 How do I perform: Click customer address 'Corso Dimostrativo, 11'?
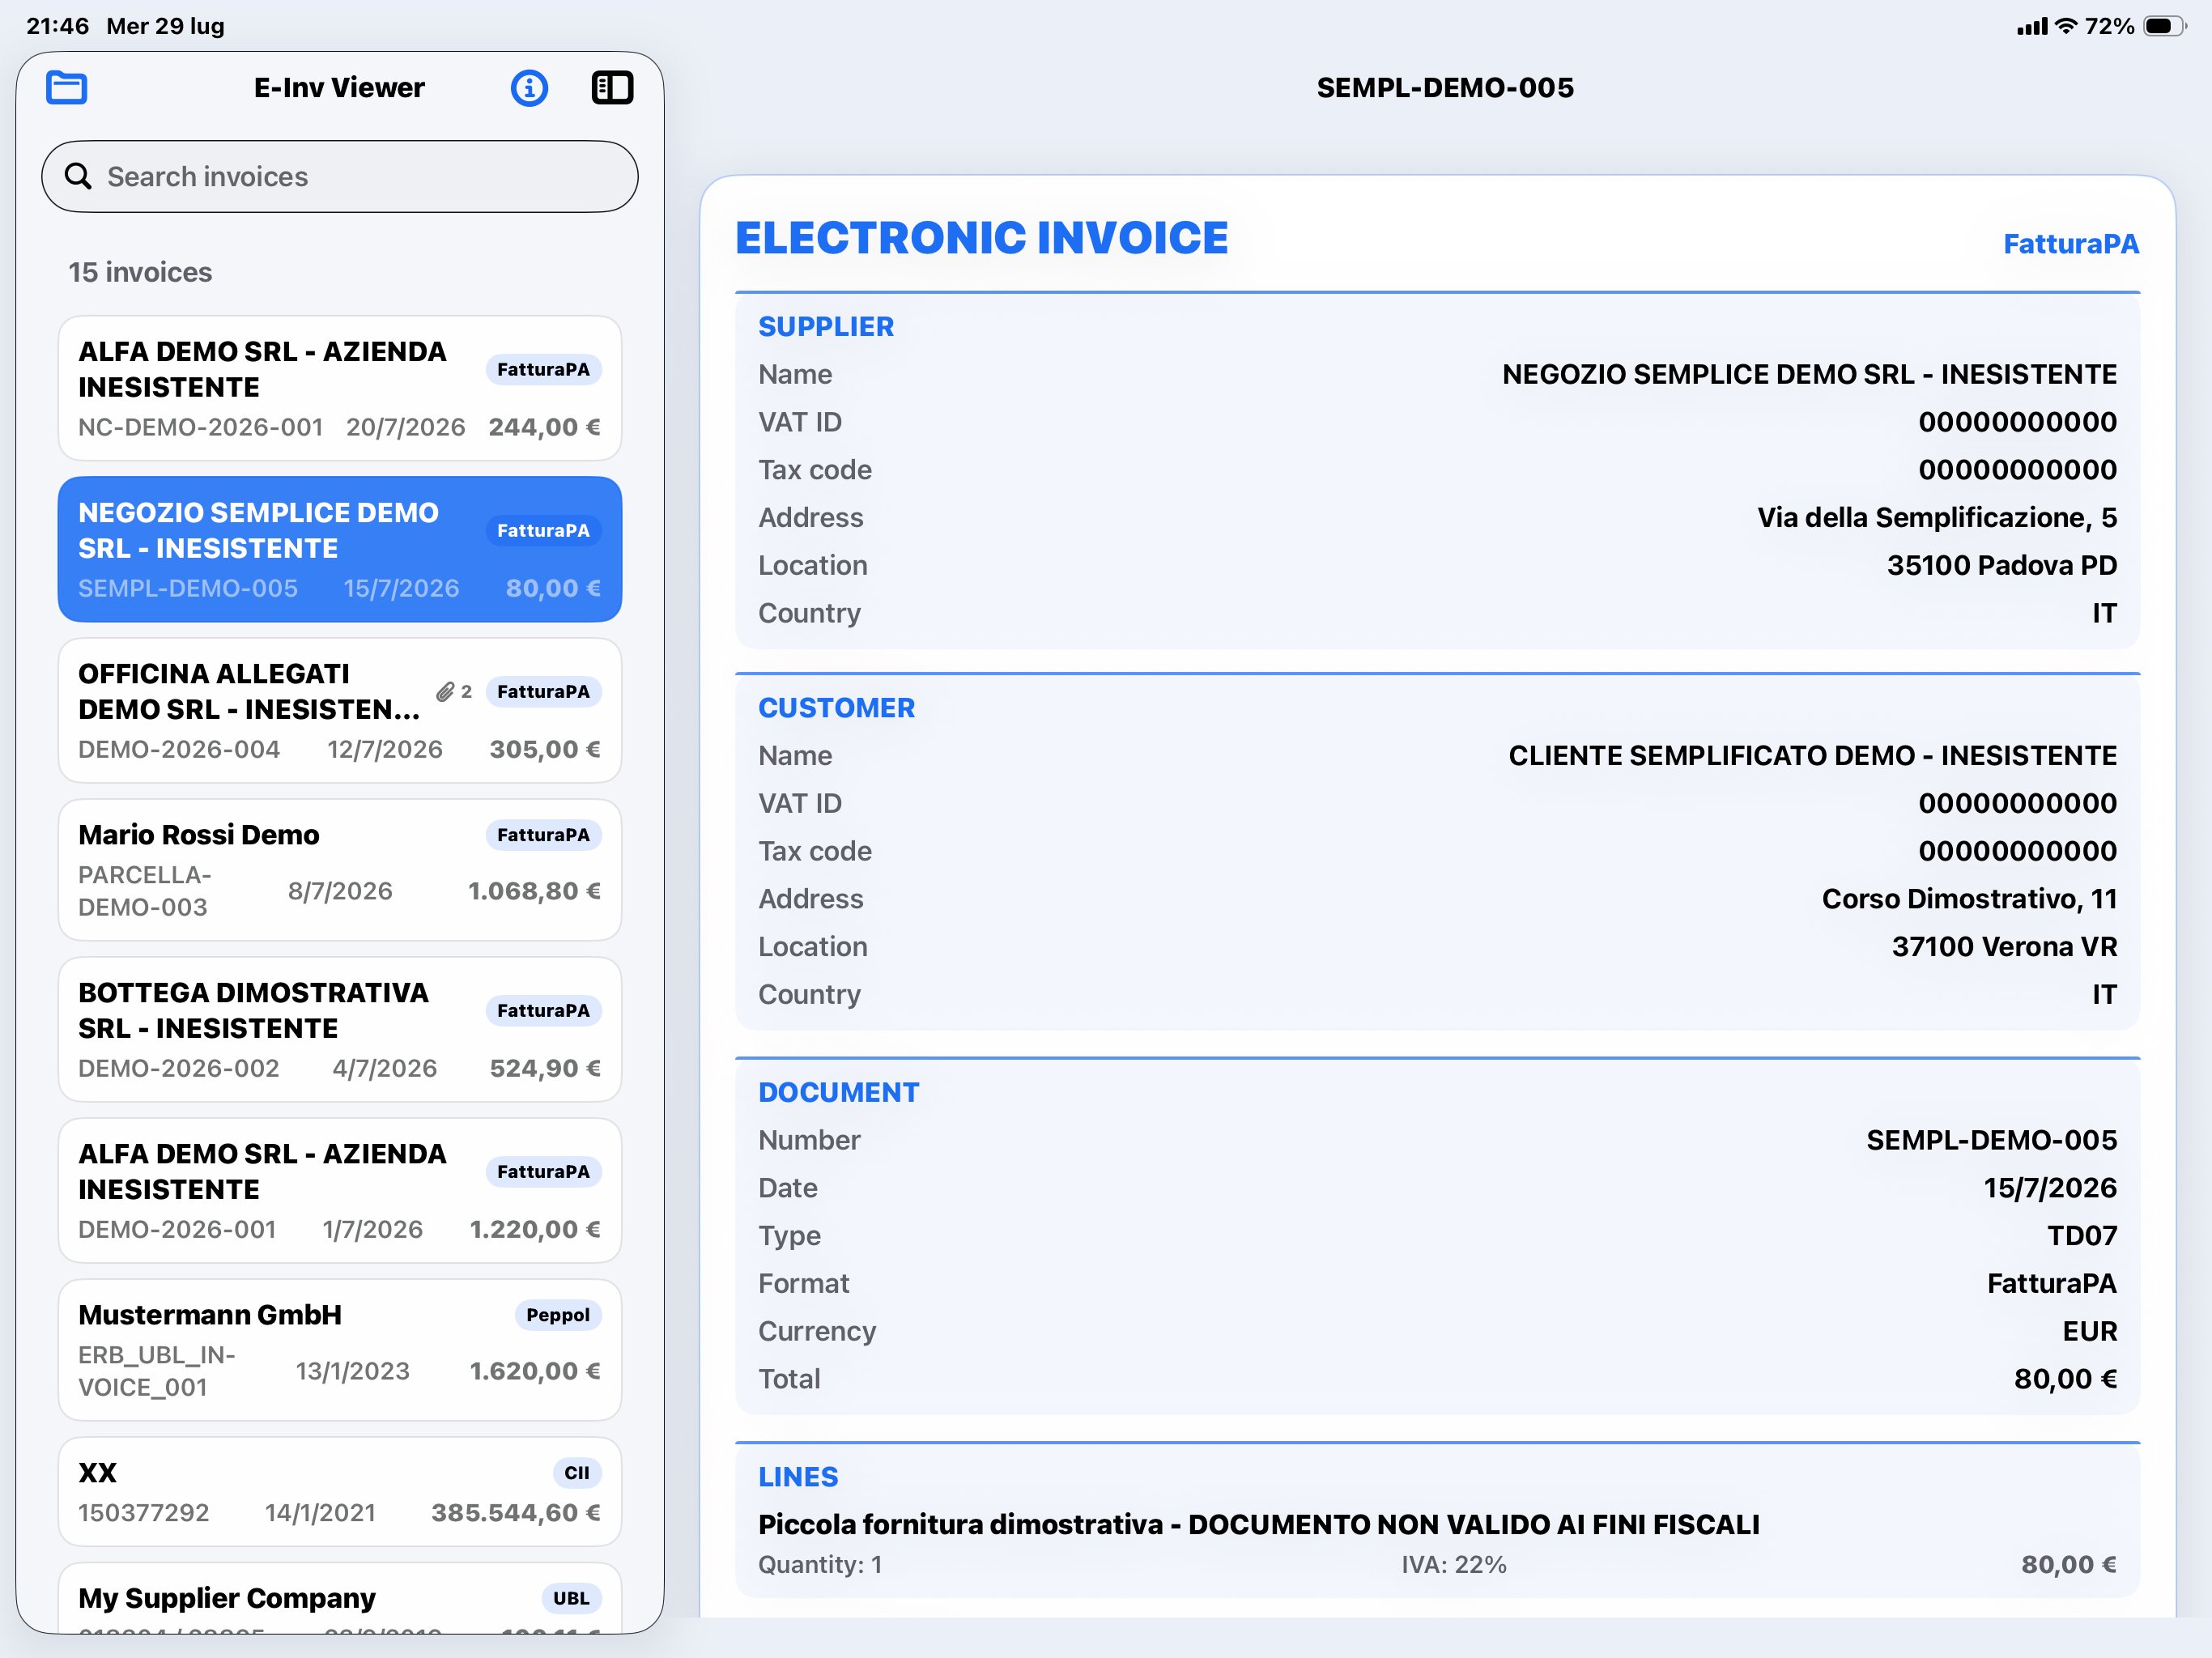1969,898
